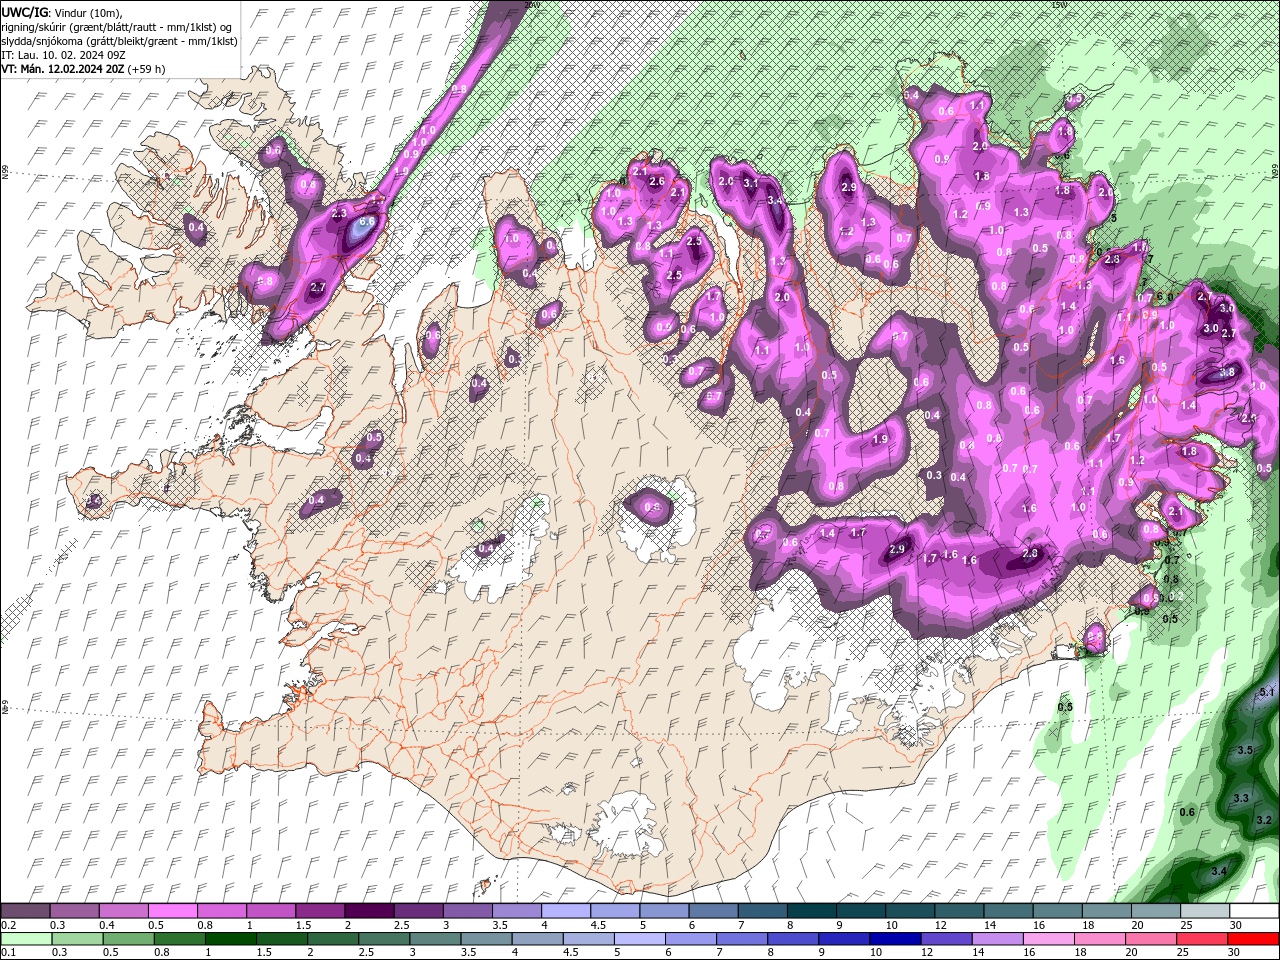
Task: Click the bright pink 0.5 swatch in snow legend
Action: [172, 911]
